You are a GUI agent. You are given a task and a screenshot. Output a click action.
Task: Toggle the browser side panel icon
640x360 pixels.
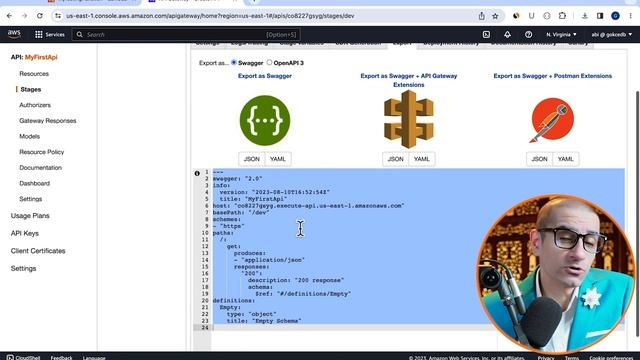coord(600,16)
